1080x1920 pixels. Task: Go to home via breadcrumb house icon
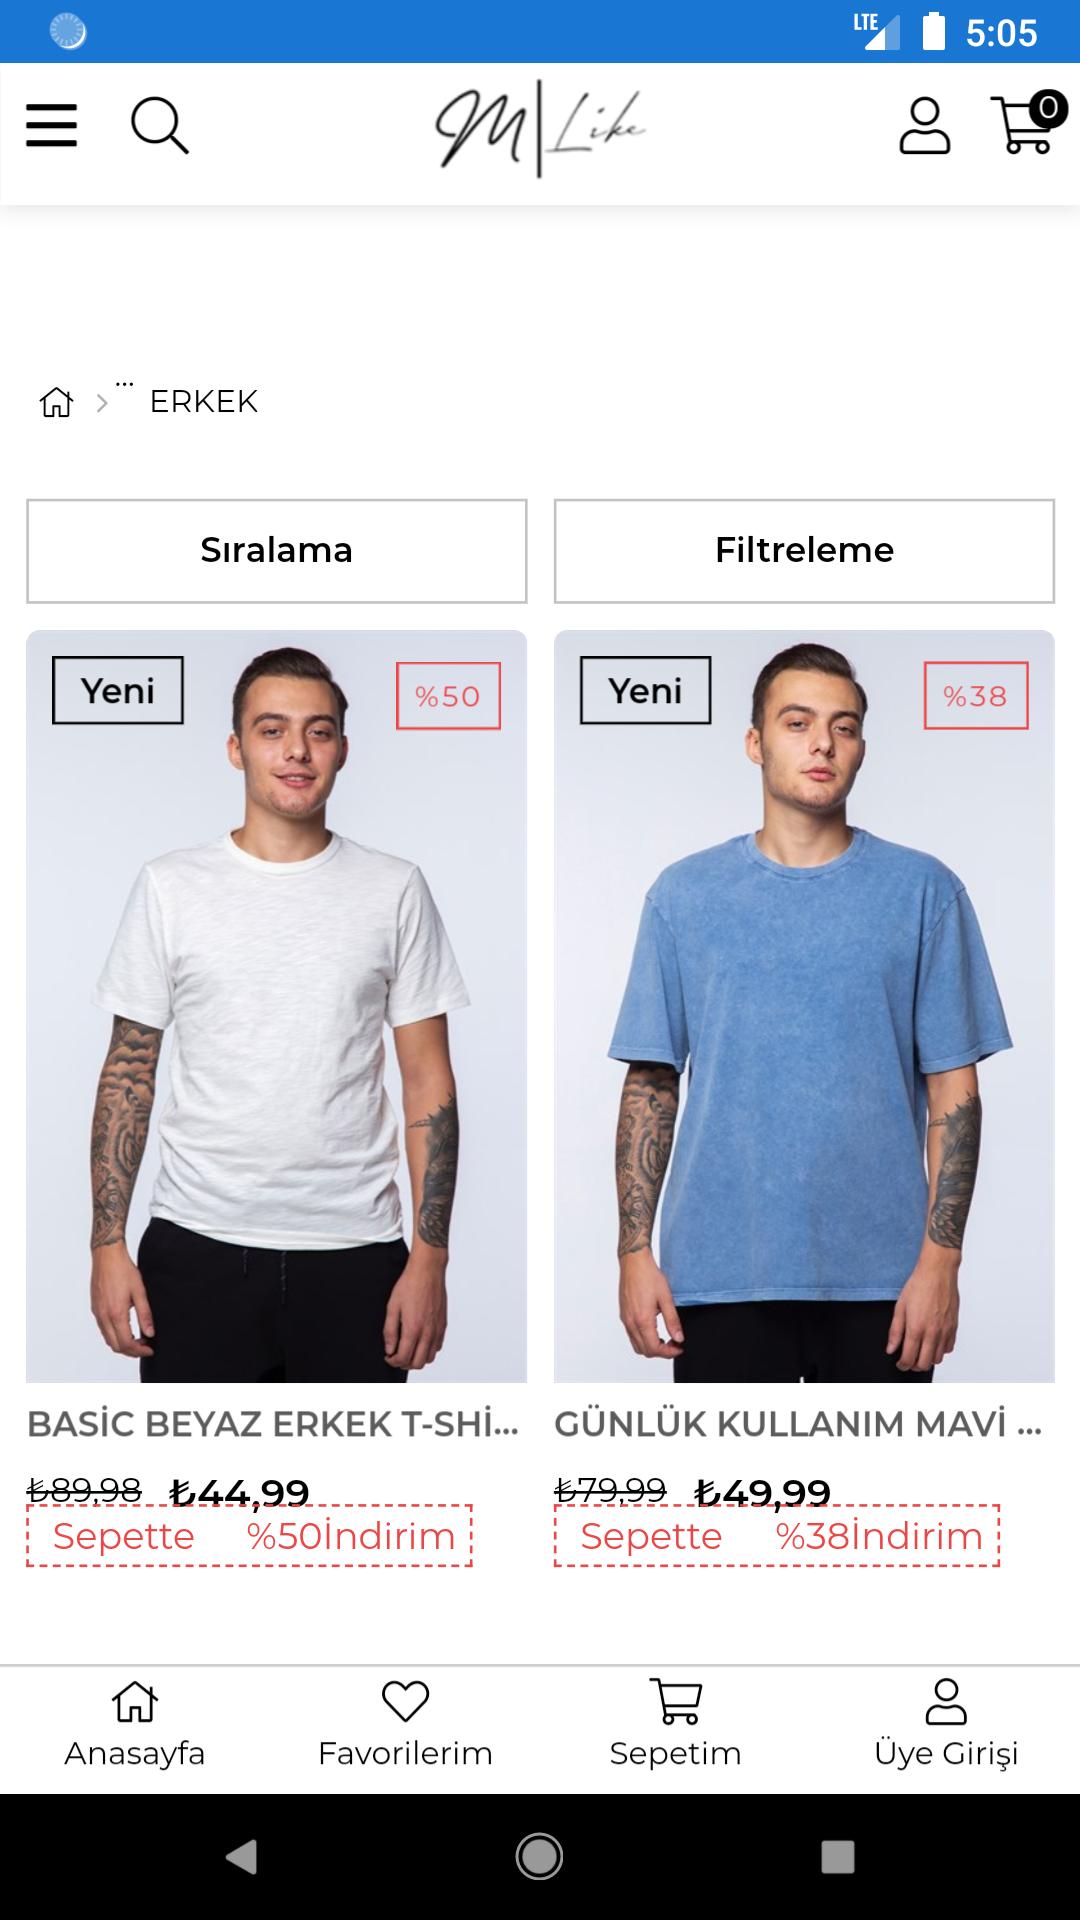[56, 402]
